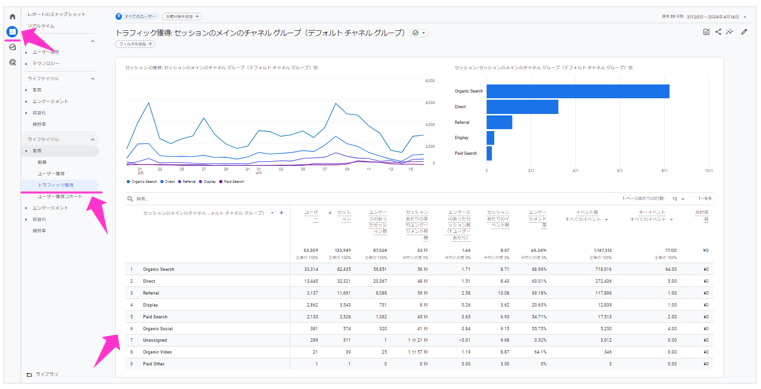The image size is (761, 389).
Task: Expand the テクノロジー tree item
Action: coord(27,64)
